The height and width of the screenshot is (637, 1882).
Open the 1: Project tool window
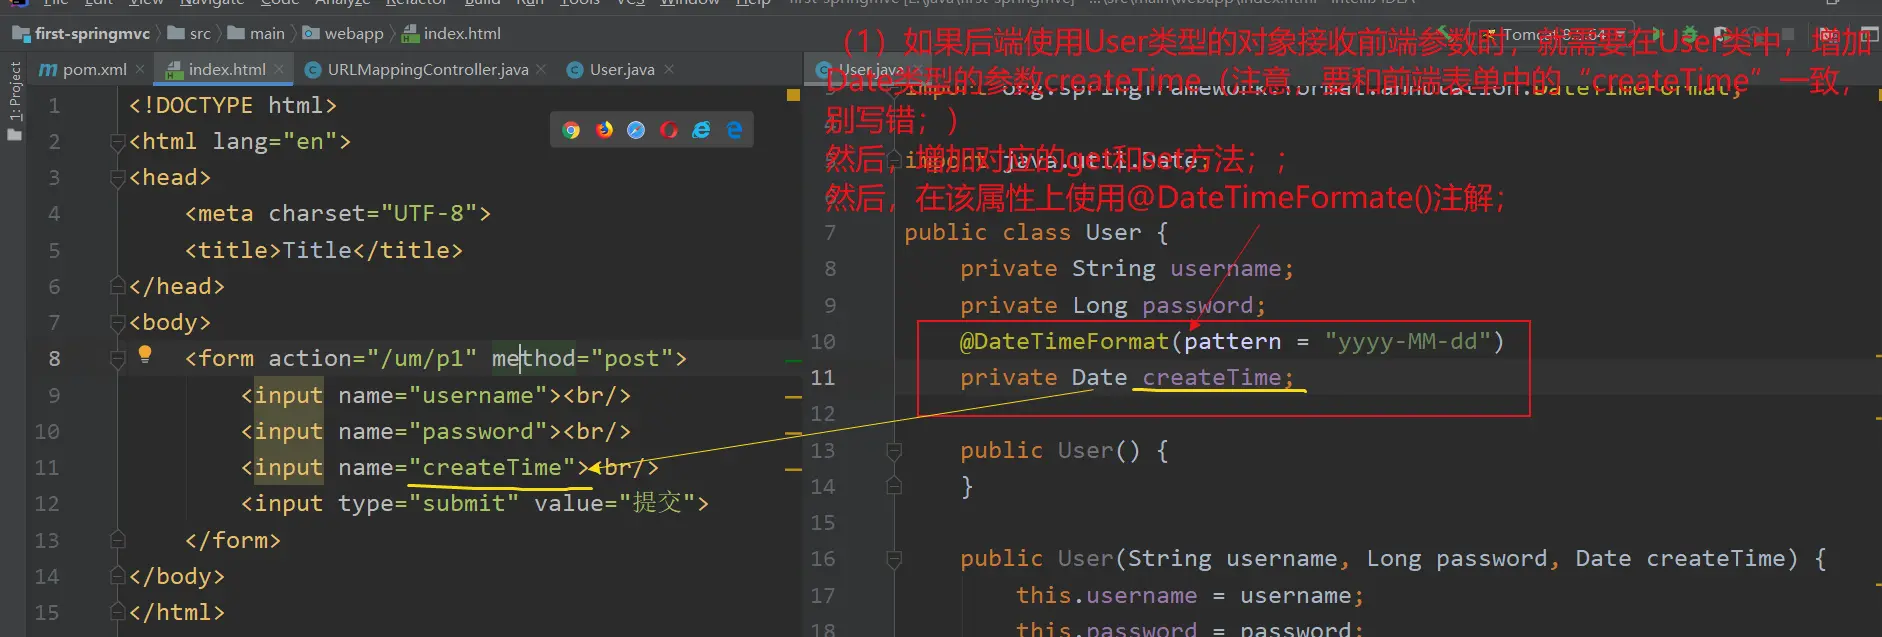(x=14, y=100)
